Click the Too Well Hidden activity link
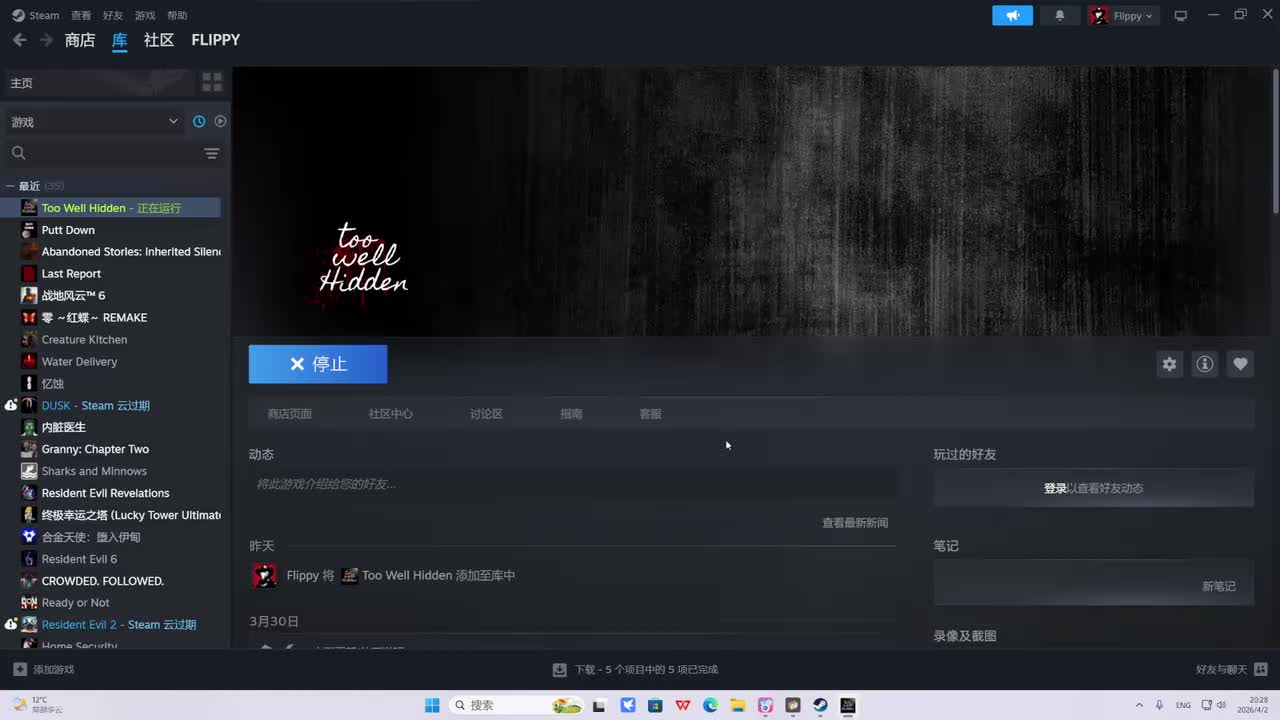 [407, 576]
